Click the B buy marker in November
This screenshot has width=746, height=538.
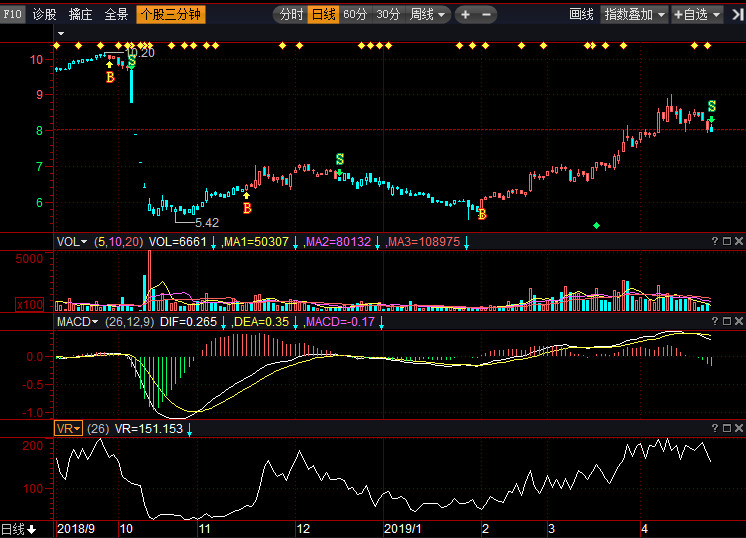[247, 208]
